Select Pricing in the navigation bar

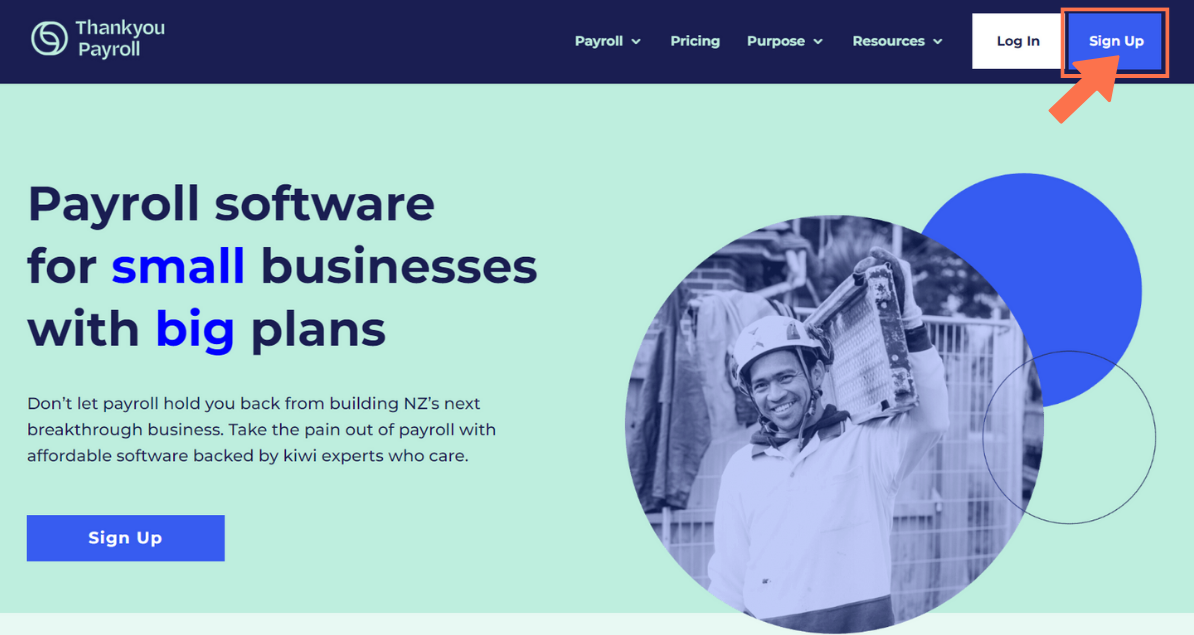point(695,41)
